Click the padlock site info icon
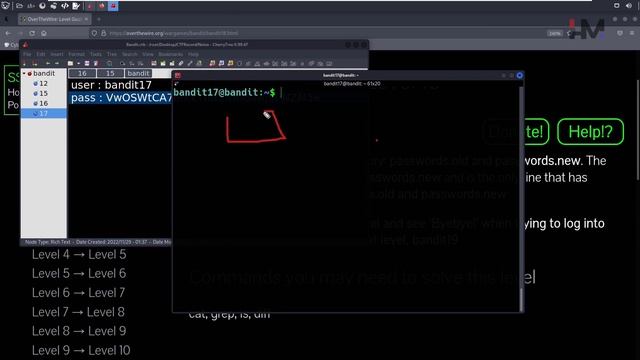Image resolution: width=640 pixels, height=360 pixels. click(104, 33)
